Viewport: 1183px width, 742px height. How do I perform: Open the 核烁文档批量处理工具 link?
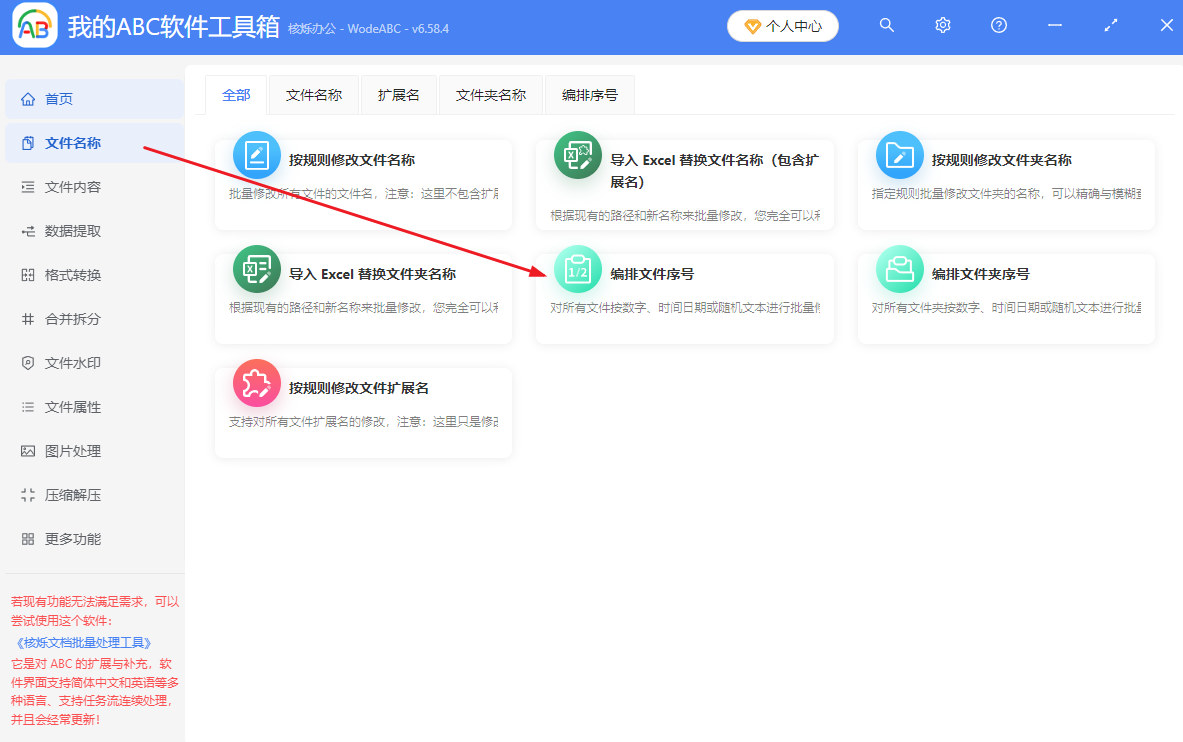[x=84, y=642]
